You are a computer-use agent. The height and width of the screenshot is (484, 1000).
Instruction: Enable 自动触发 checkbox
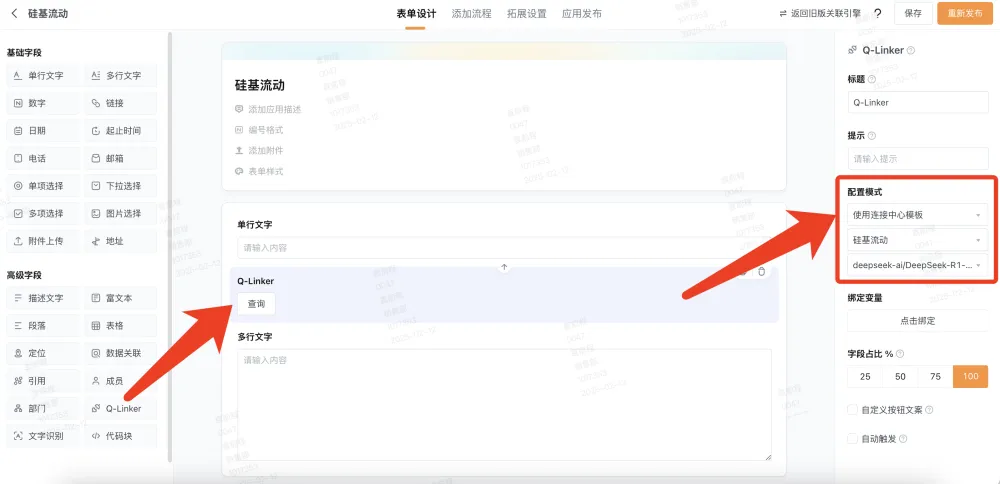(x=852, y=438)
